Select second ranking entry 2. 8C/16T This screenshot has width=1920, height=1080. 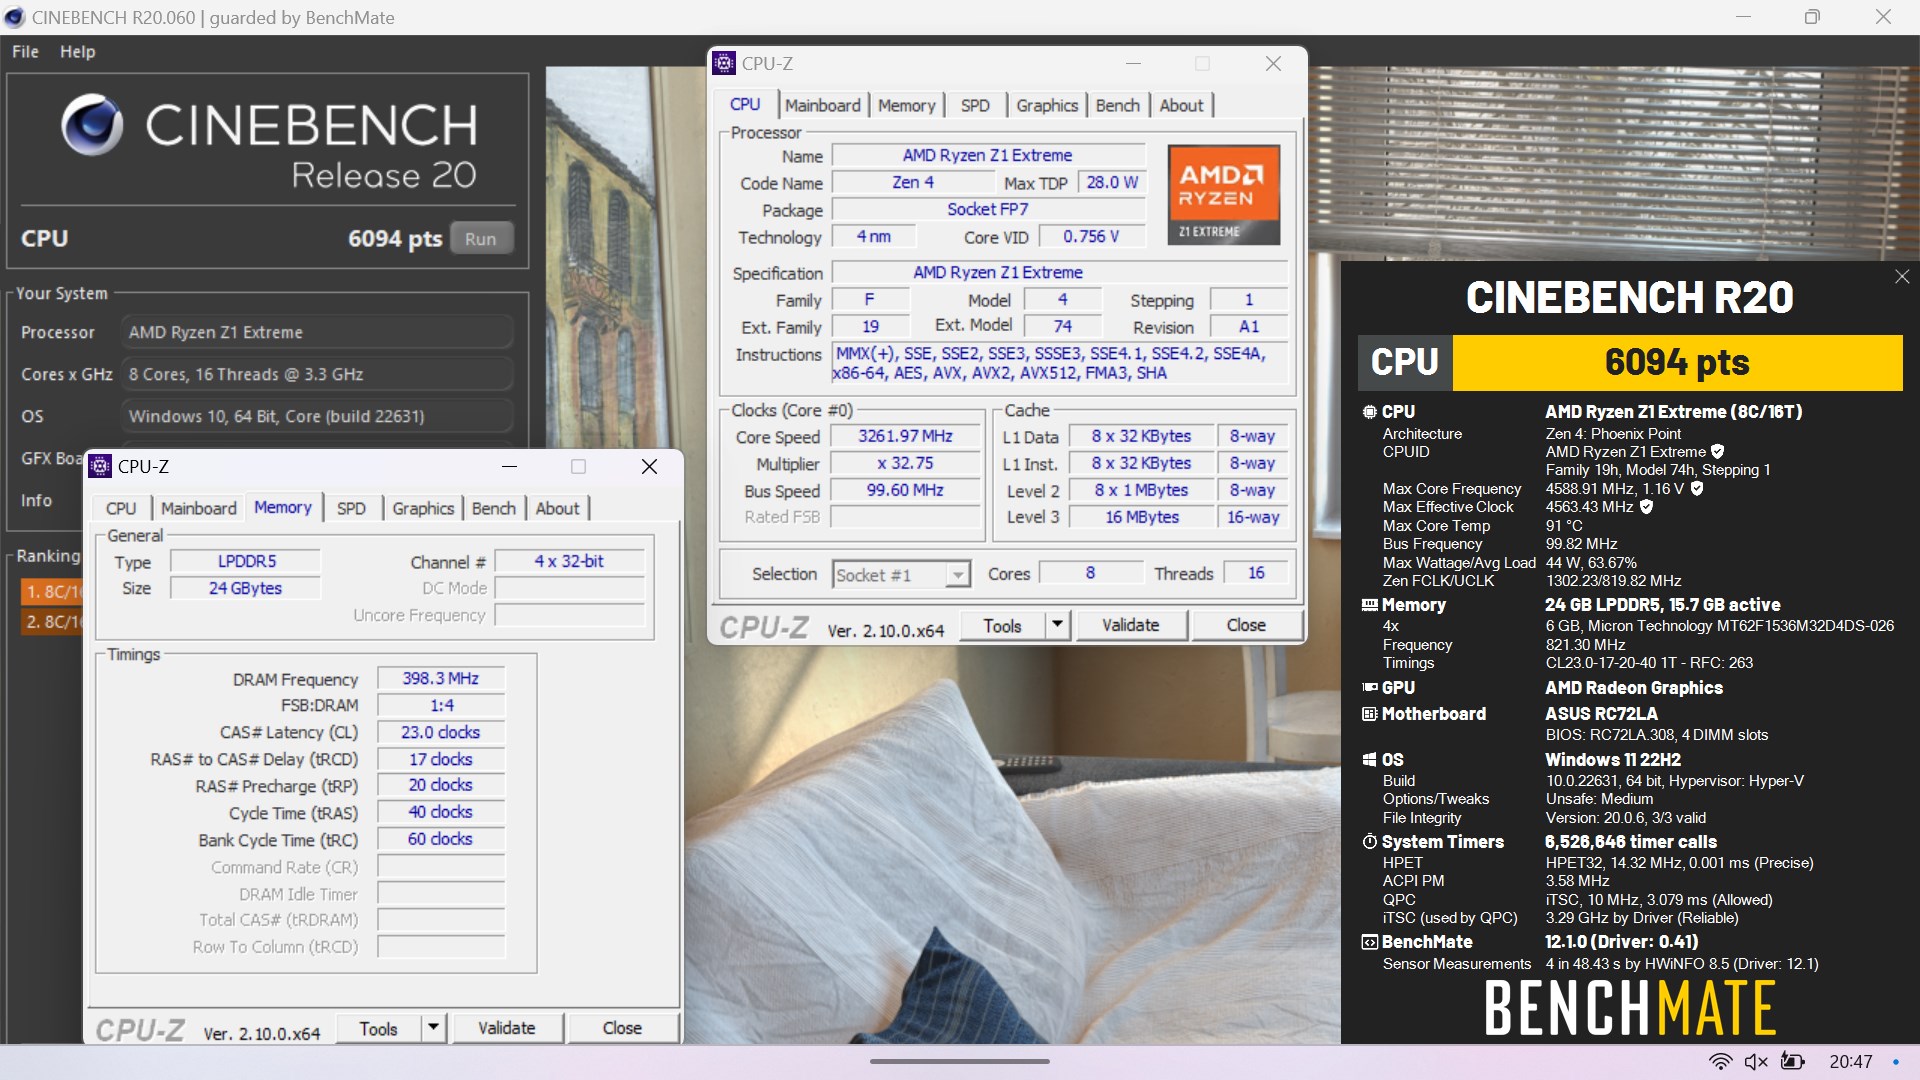52,621
